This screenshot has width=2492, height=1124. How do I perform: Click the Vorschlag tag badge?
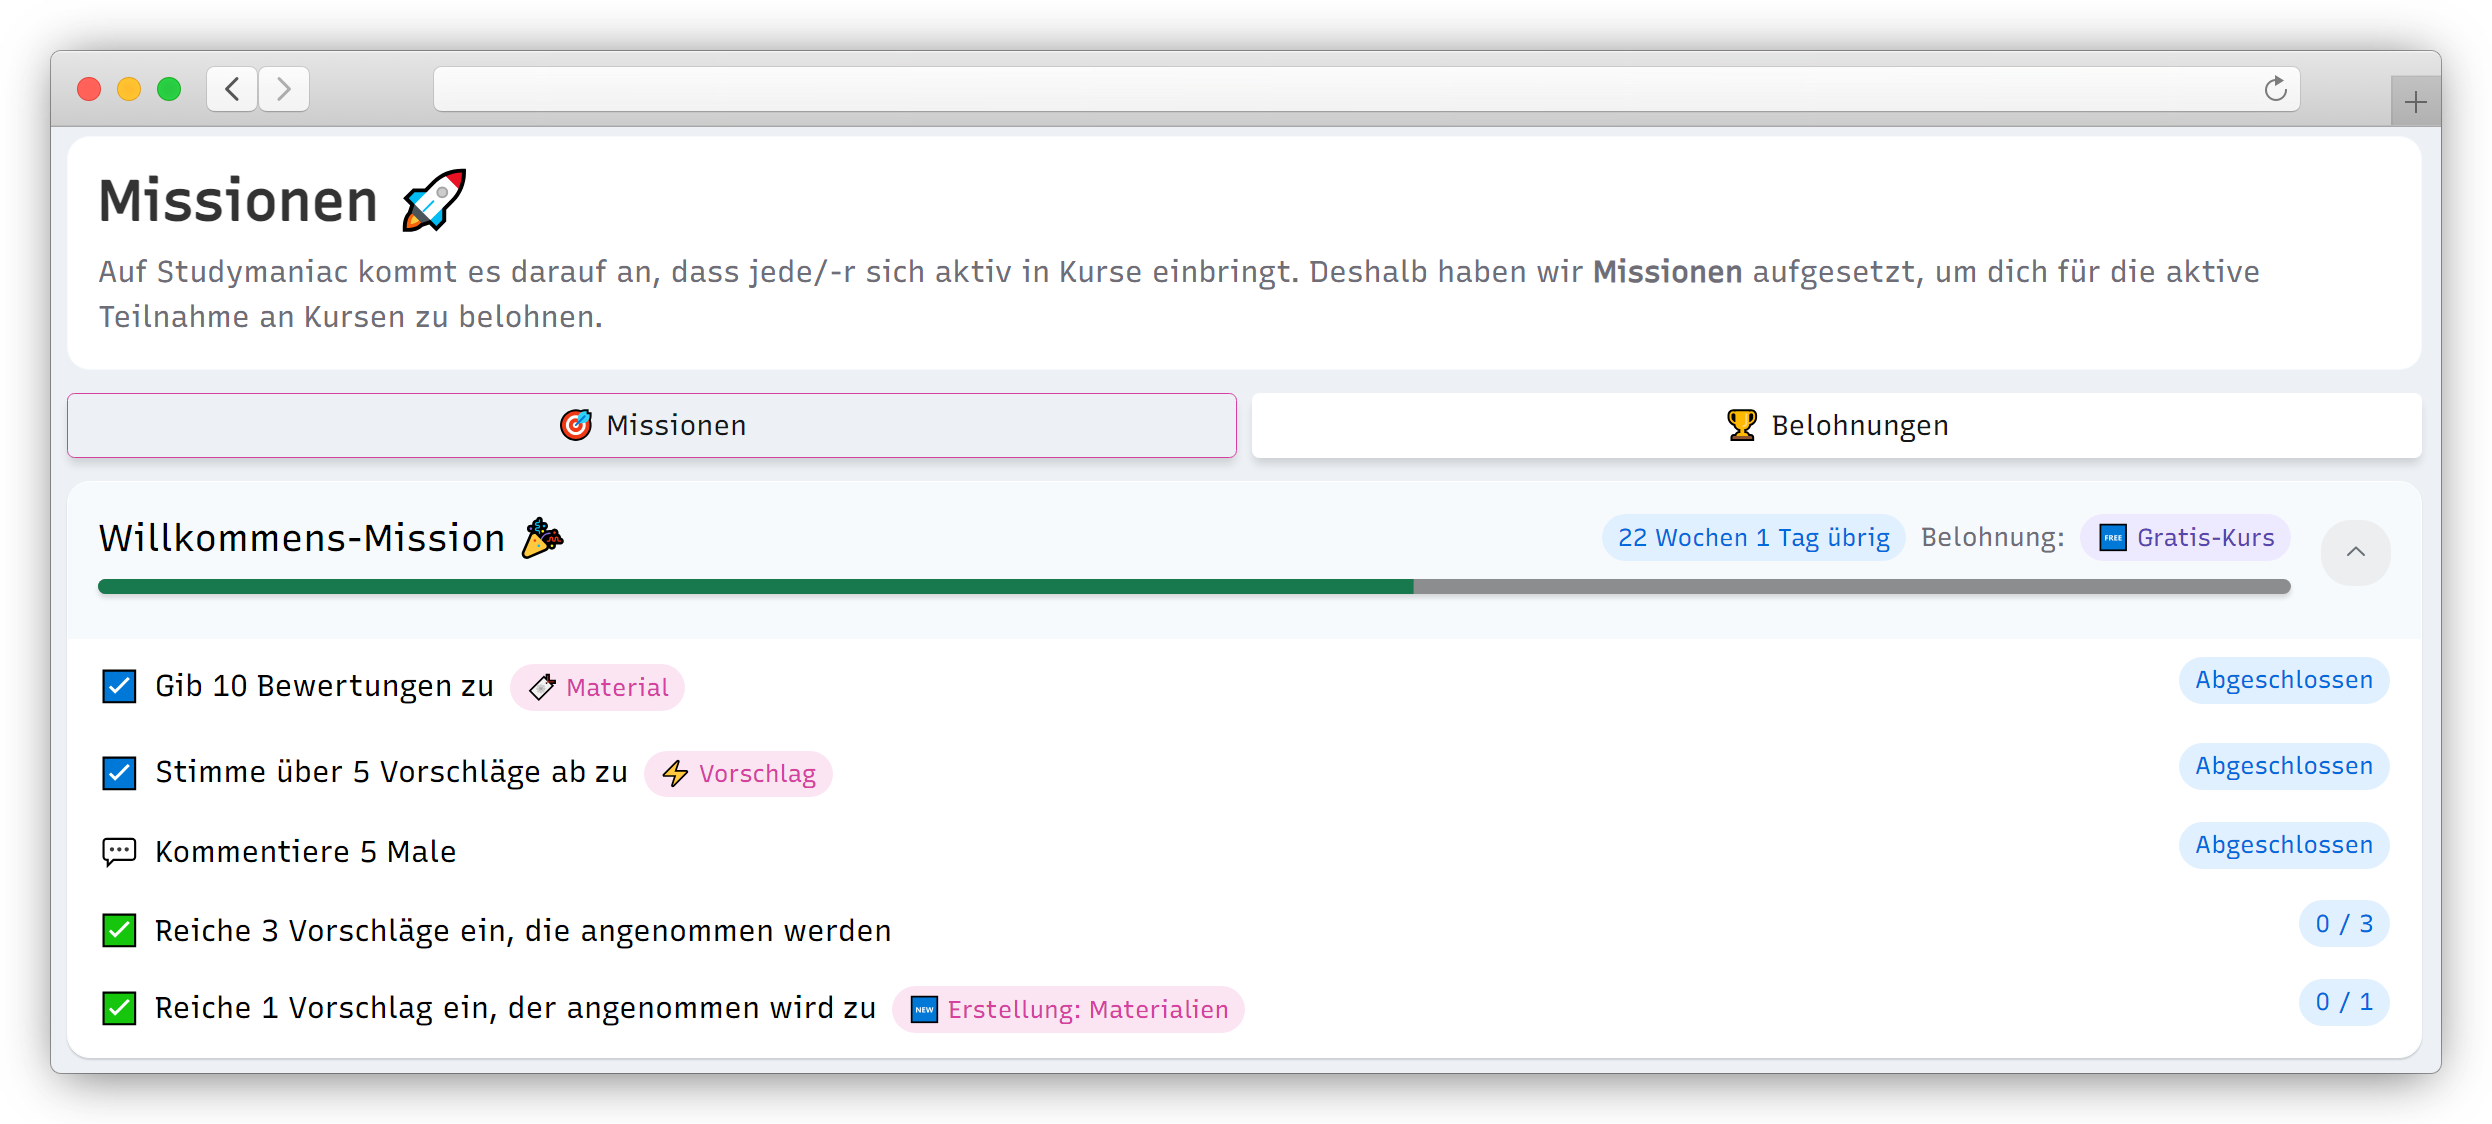point(738,773)
